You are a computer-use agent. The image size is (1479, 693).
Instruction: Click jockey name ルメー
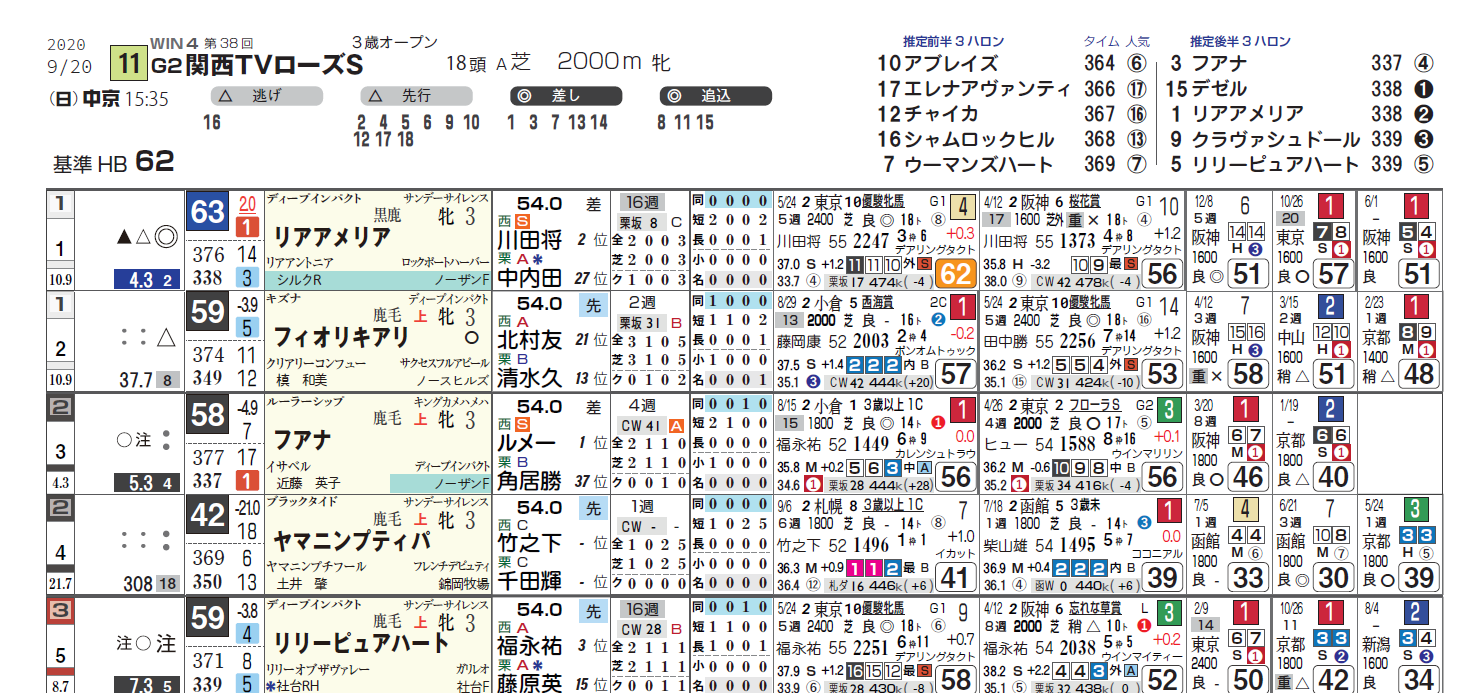click(x=529, y=442)
